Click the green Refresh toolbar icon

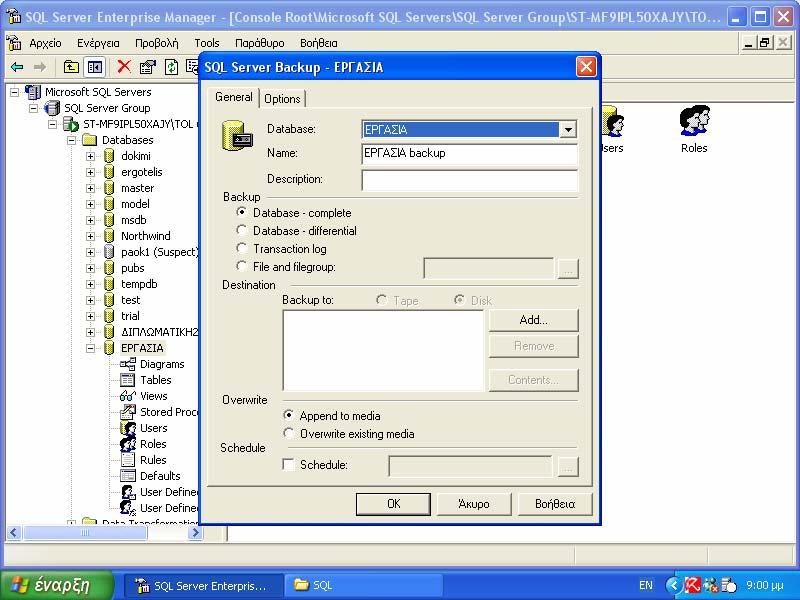(x=171, y=67)
